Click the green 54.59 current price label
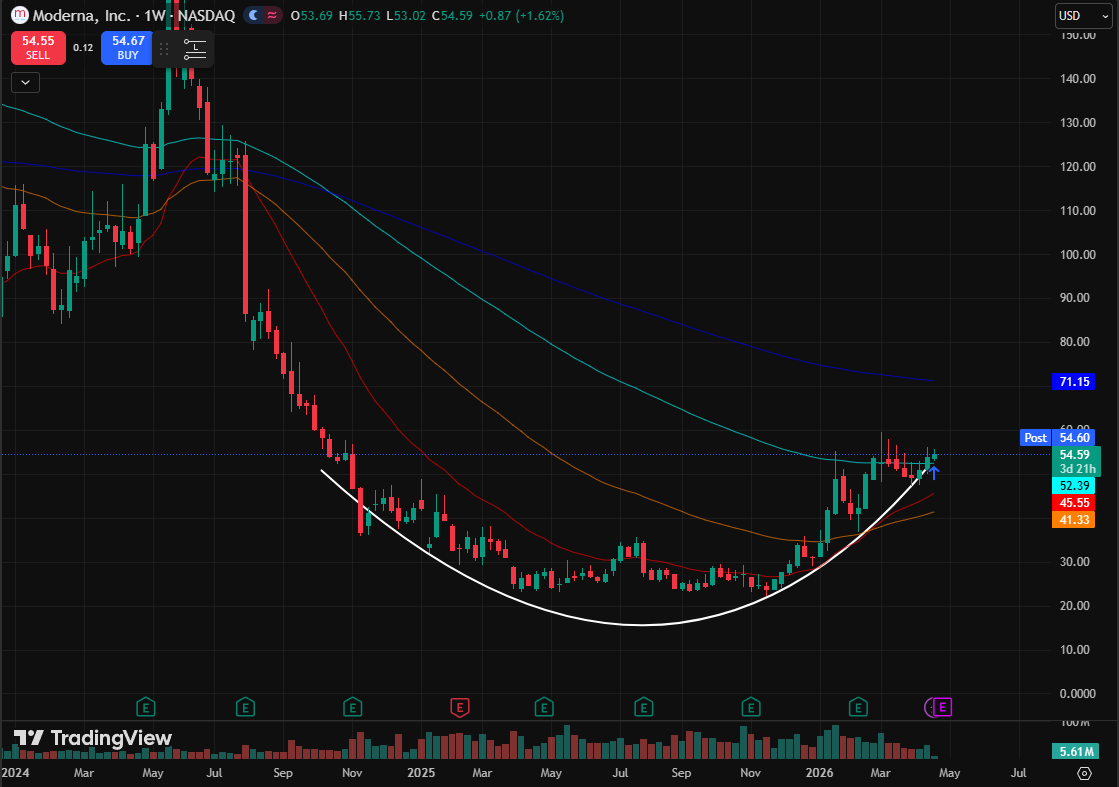The height and width of the screenshot is (787, 1119). click(x=1076, y=461)
